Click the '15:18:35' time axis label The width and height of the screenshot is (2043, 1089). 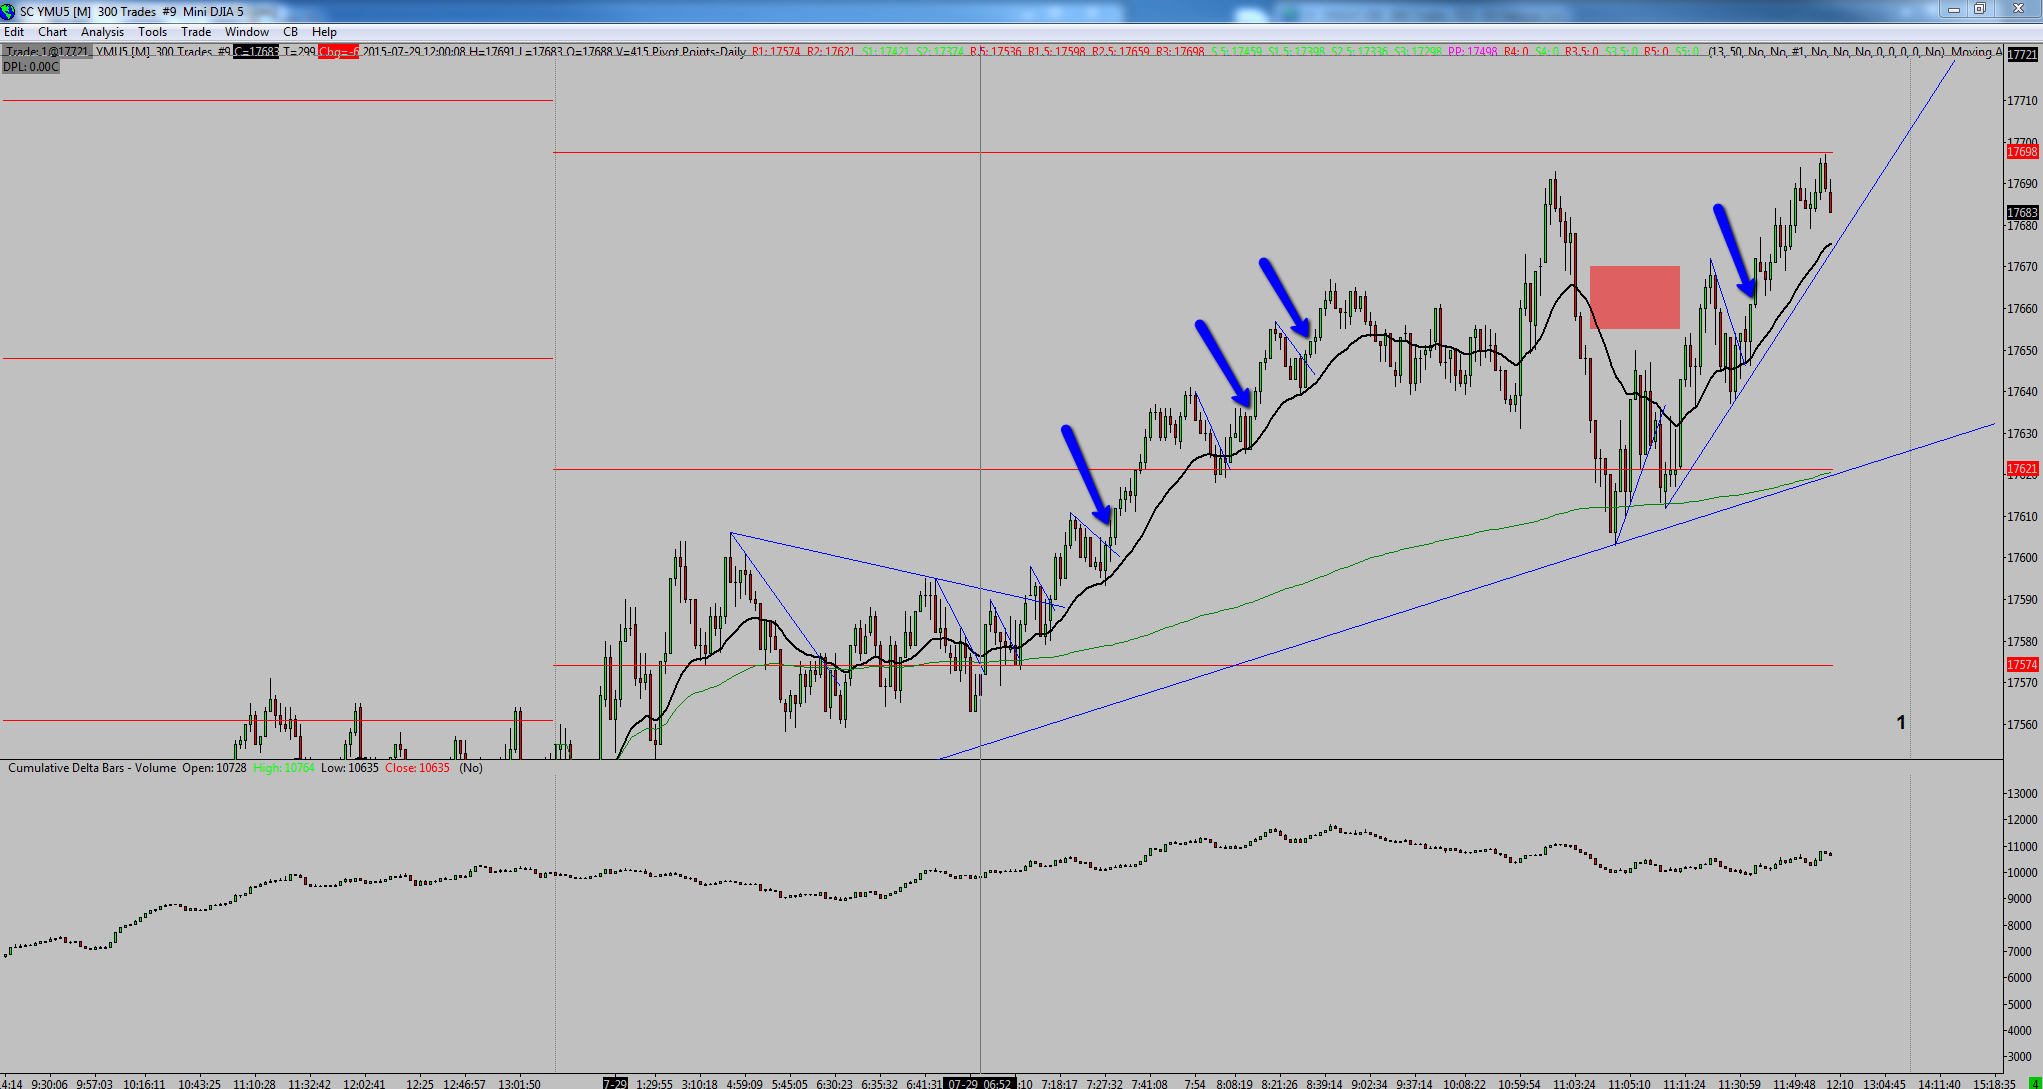point(1995,1083)
